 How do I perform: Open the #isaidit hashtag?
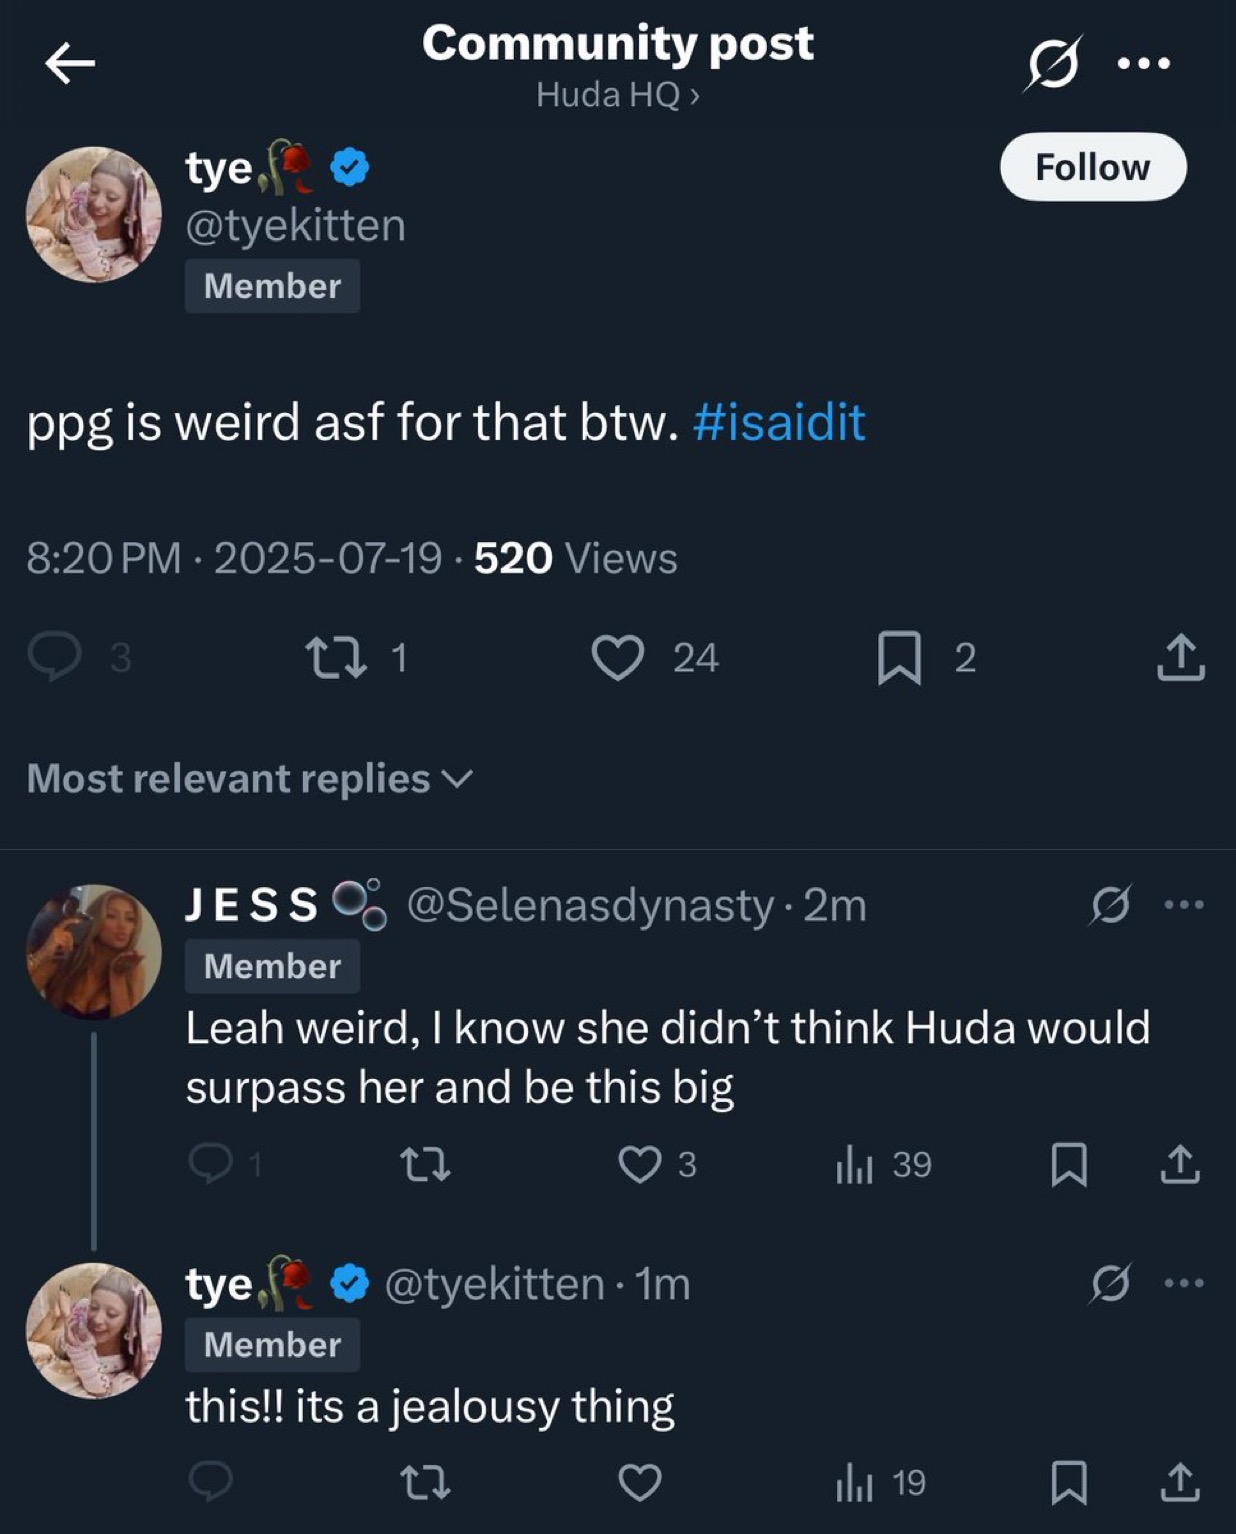[x=779, y=422]
